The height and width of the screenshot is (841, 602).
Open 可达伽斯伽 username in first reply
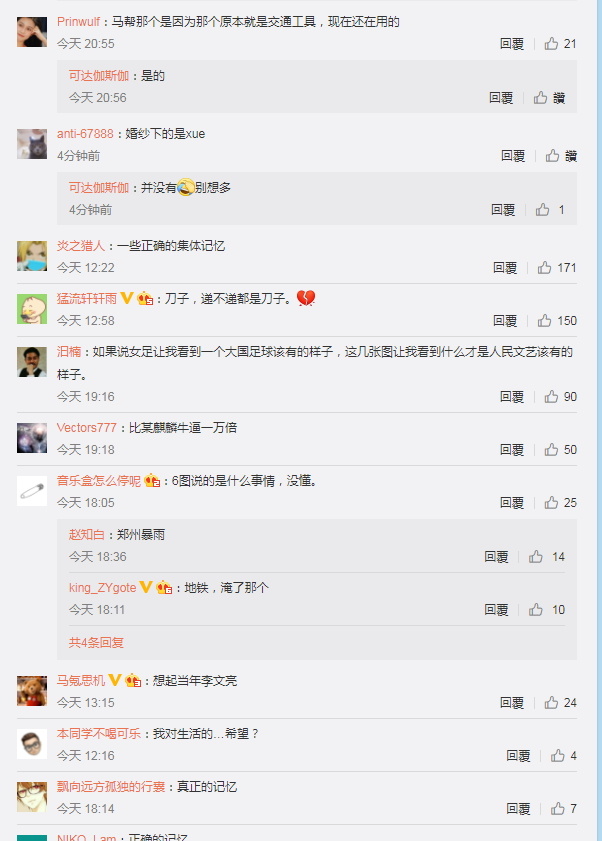[x=99, y=76]
